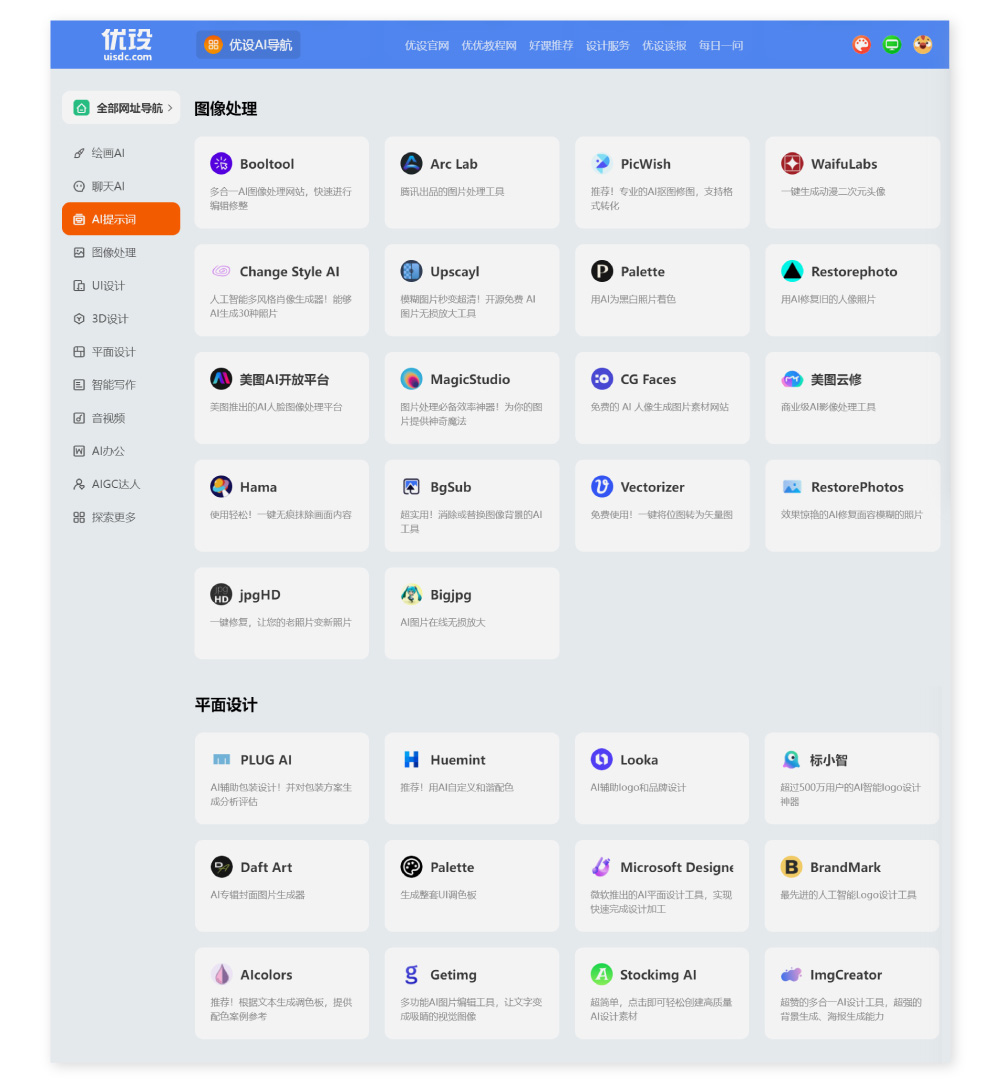1000x1081 pixels.
Task: Open the 优优教程网 header link
Action: 489,45
